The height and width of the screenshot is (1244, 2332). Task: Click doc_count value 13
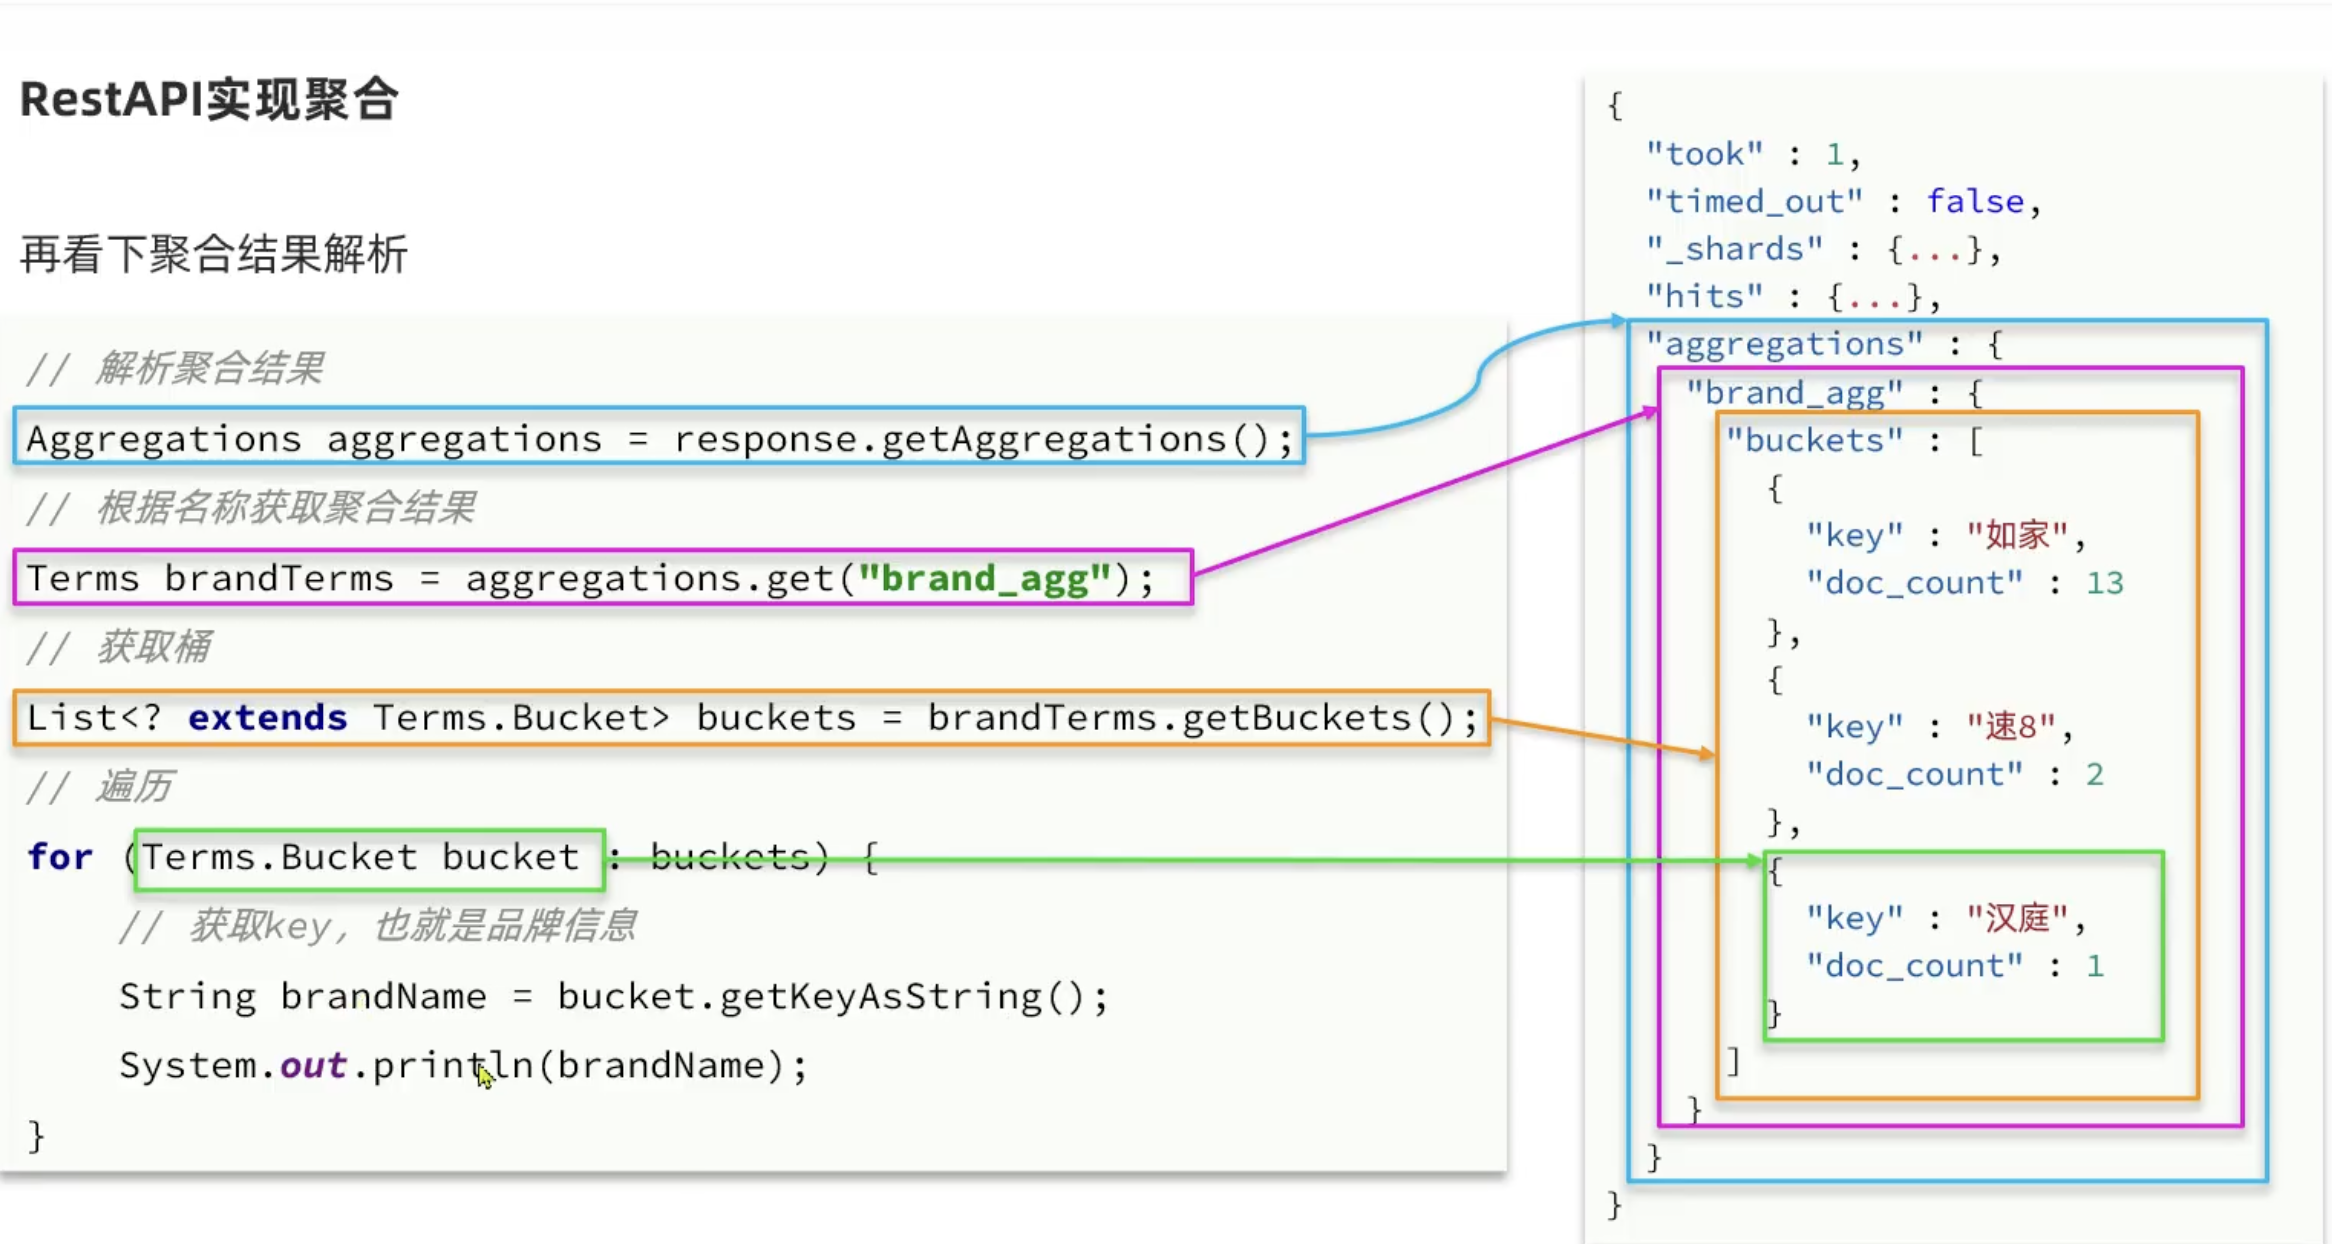click(x=2104, y=584)
